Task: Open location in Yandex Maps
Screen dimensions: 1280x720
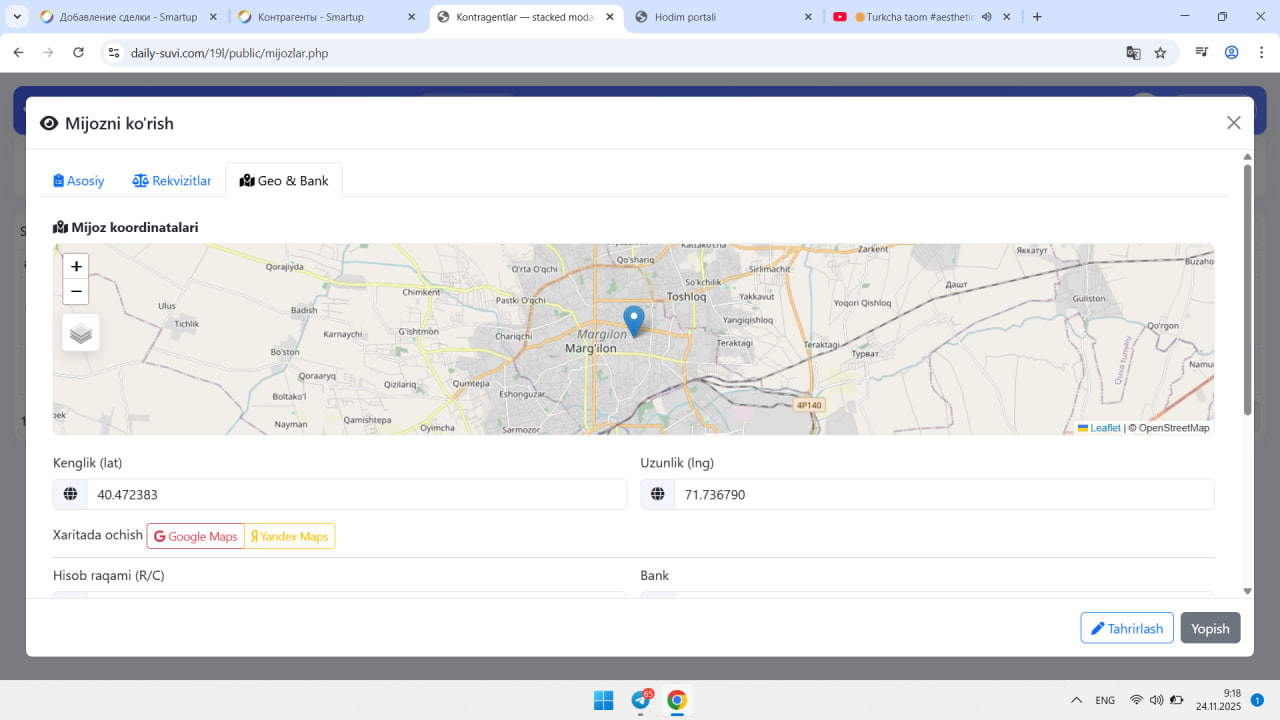Action: pos(290,536)
